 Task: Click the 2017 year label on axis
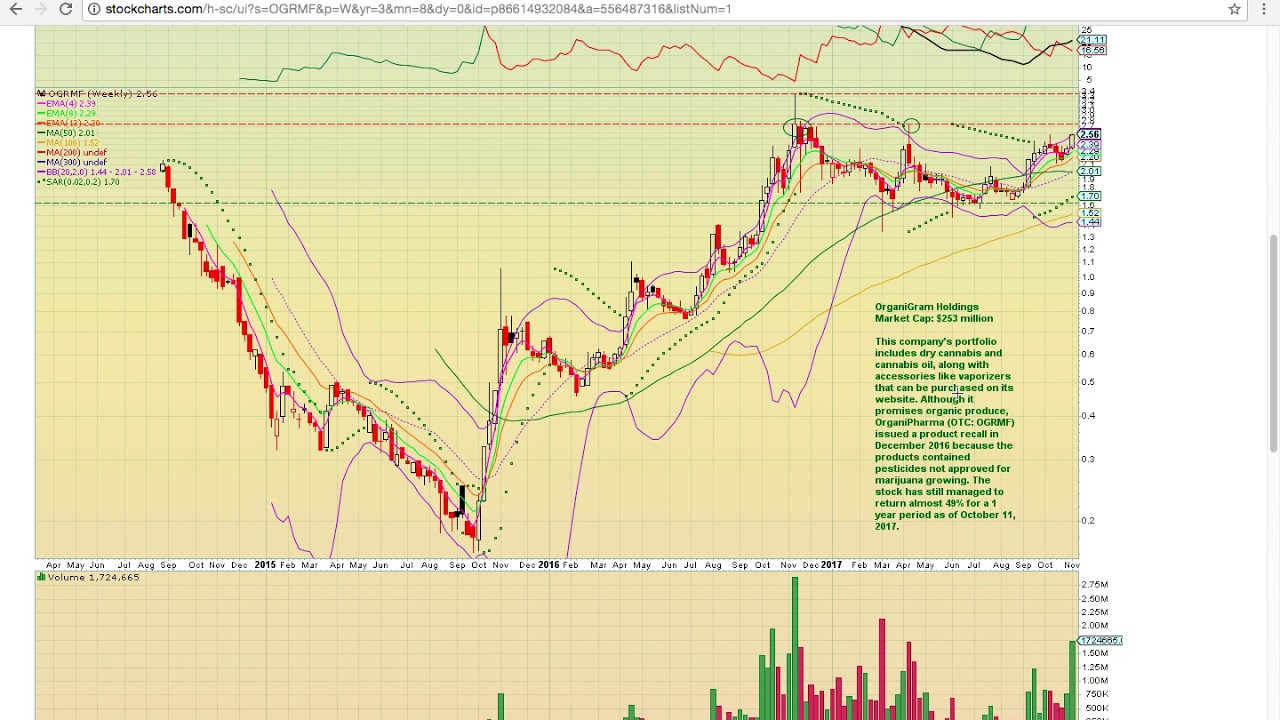[x=831, y=565]
